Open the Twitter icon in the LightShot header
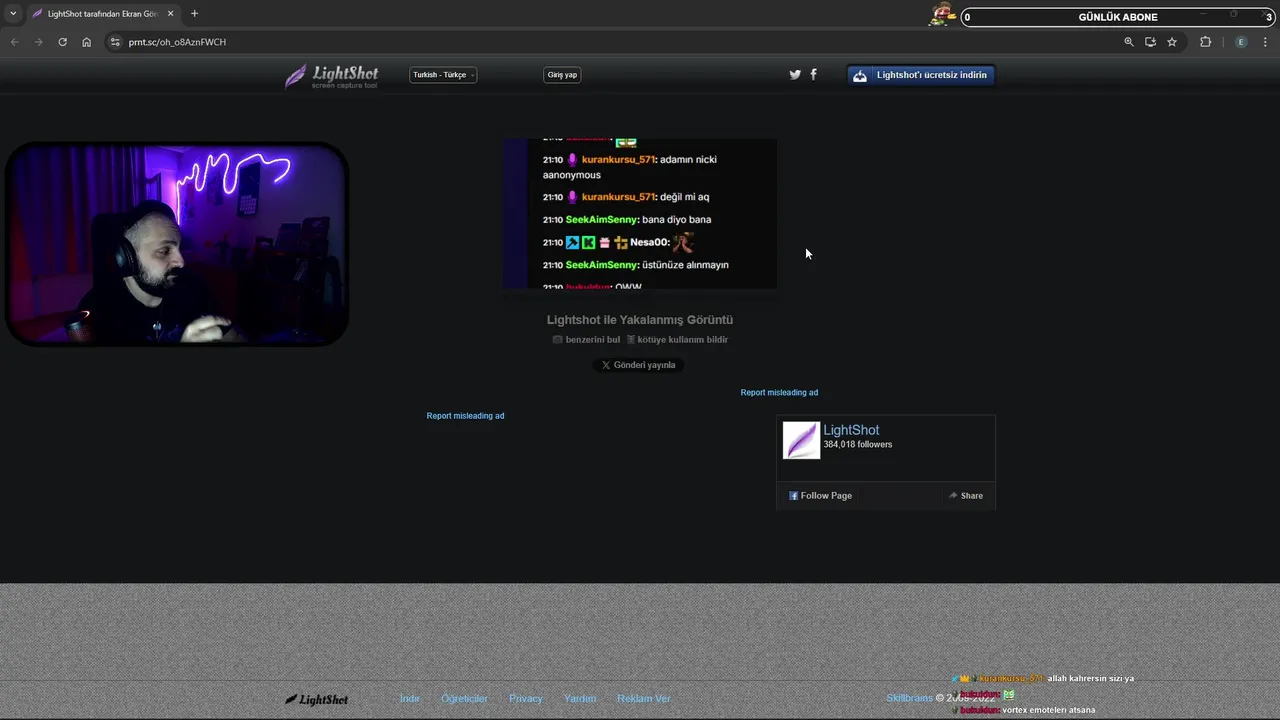 pos(795,75)
